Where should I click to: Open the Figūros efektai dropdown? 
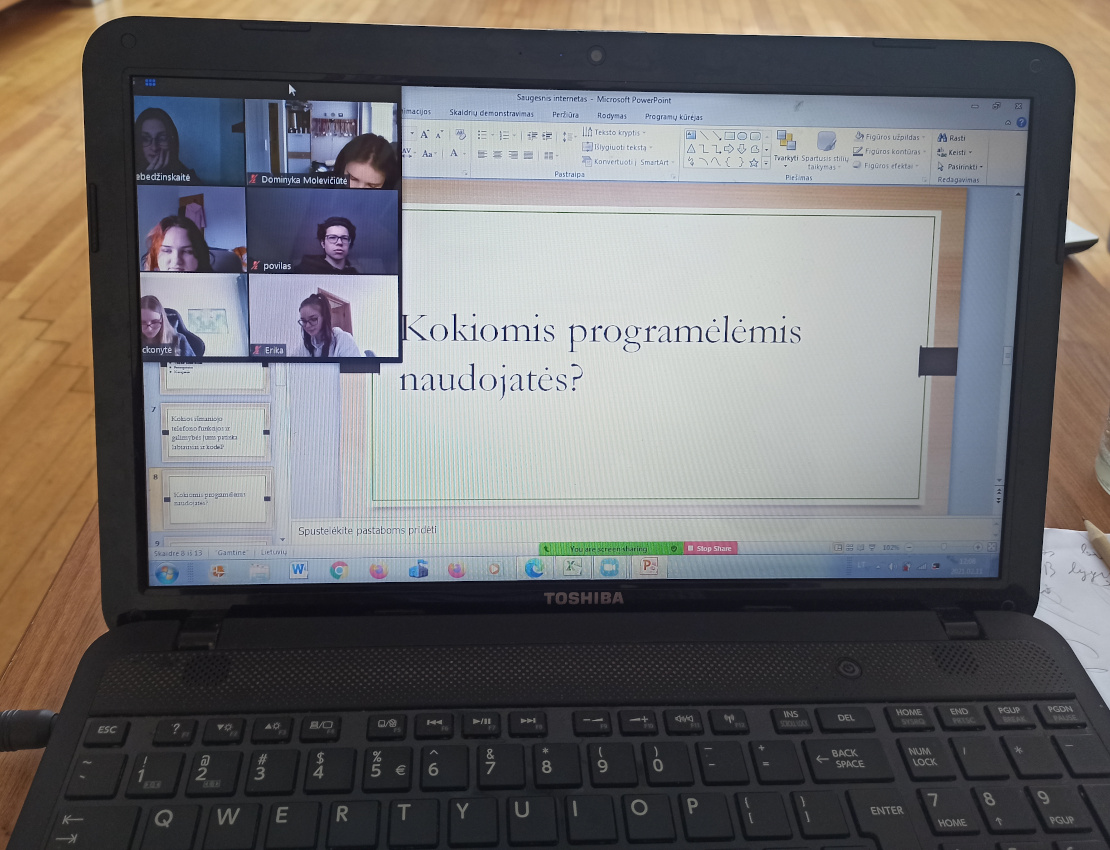point(886,166)
